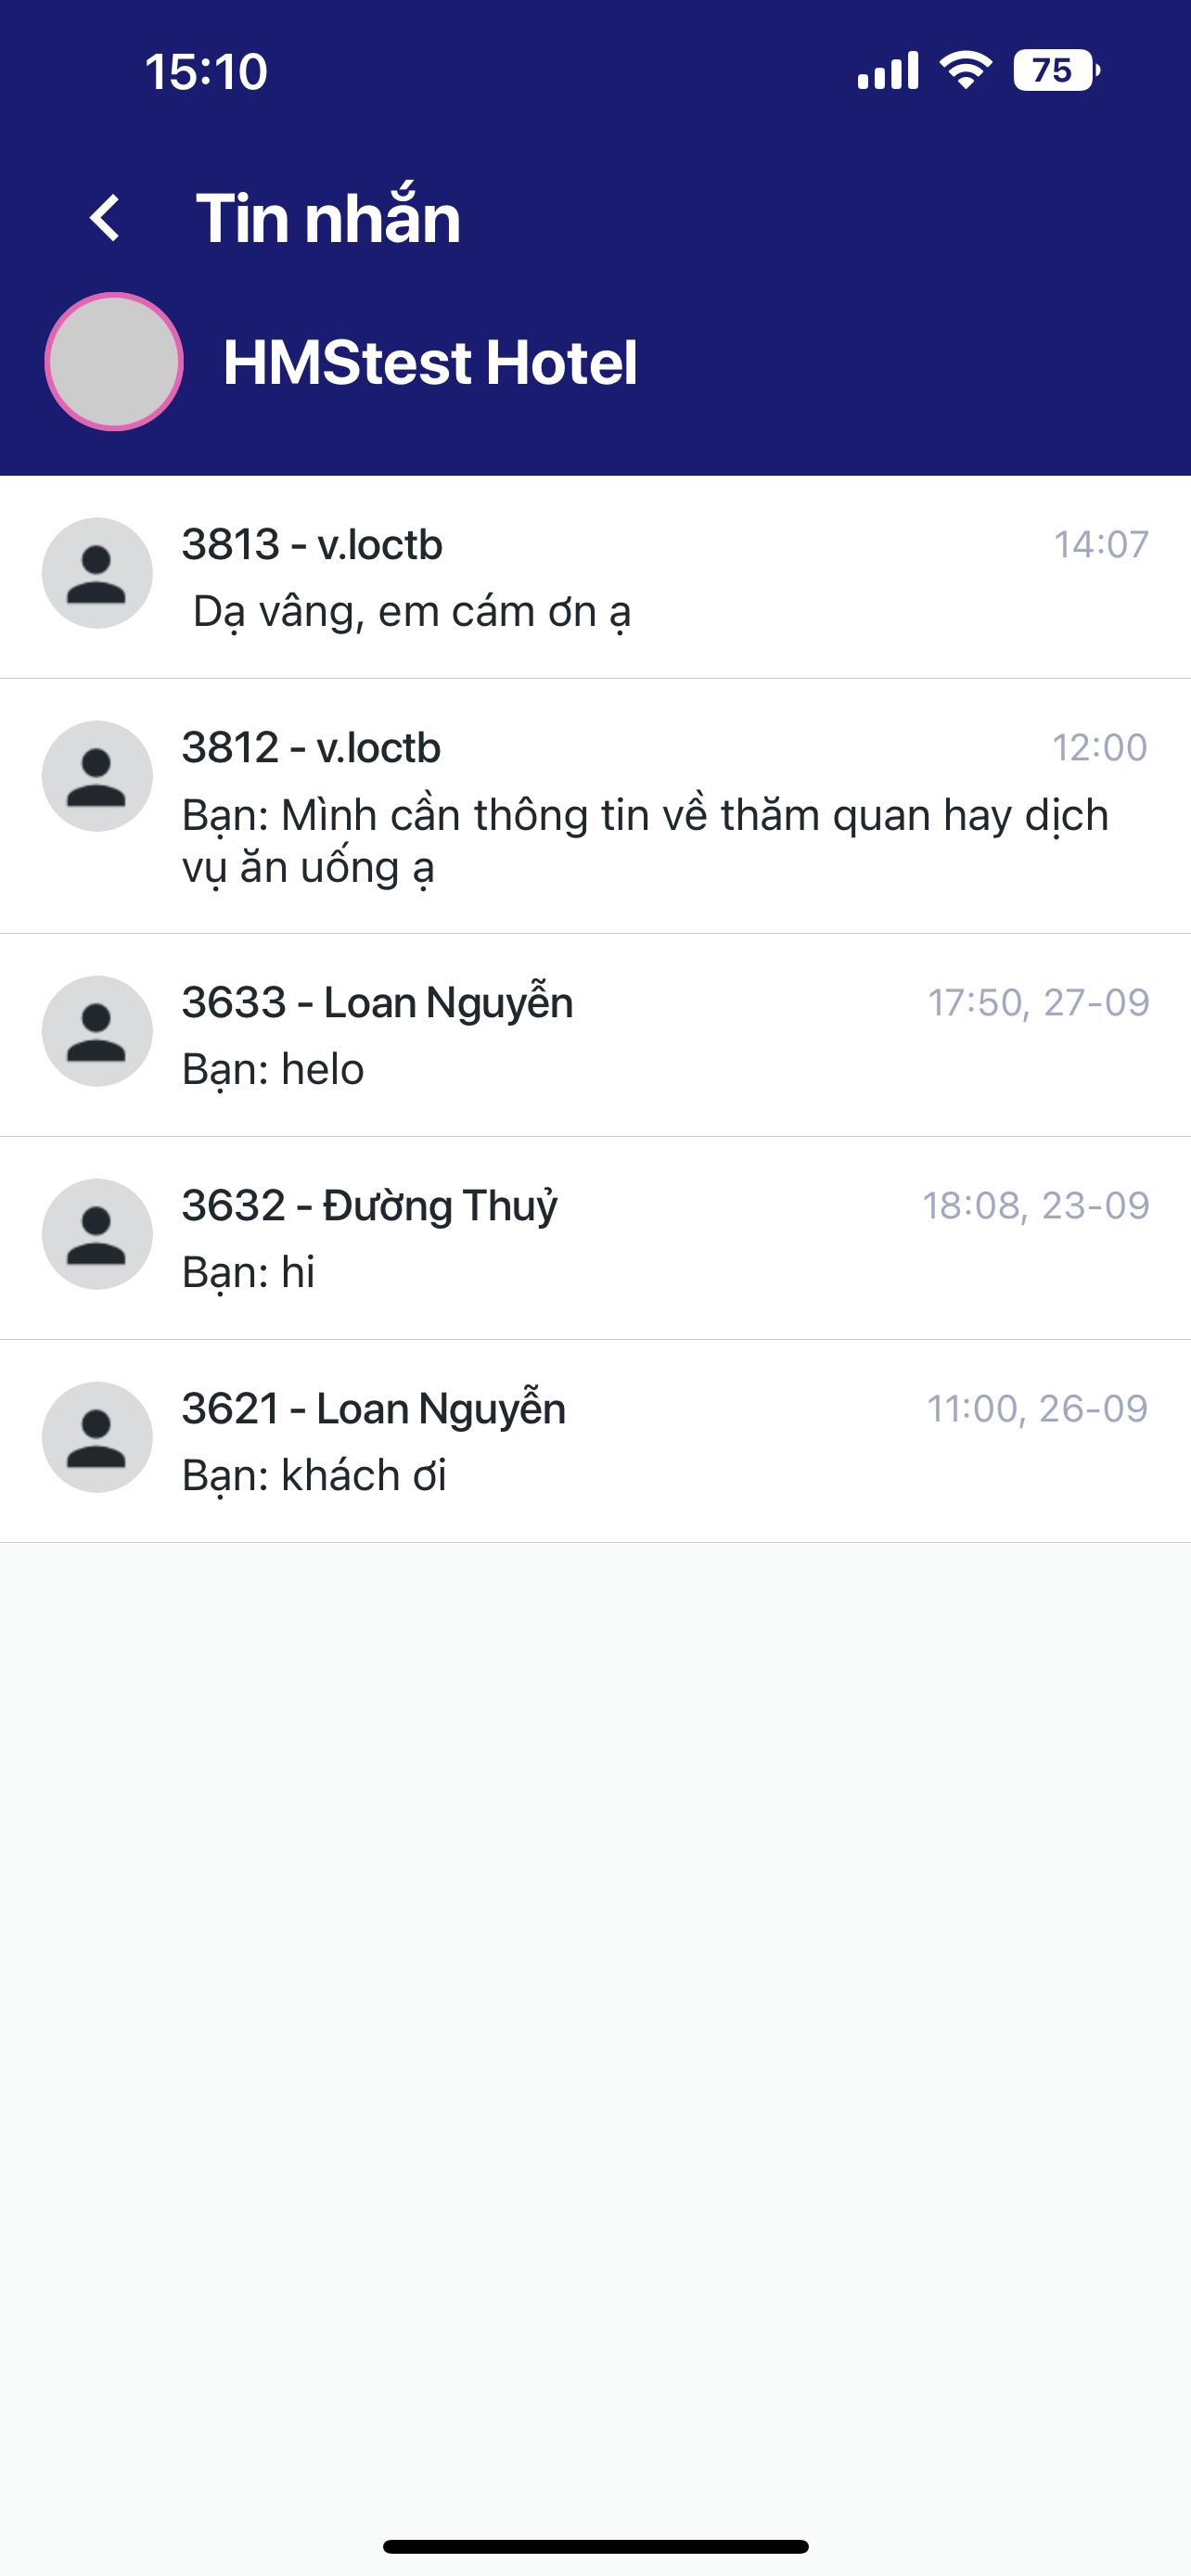
Task: Tap the "Bạn: khách ơi" message preview
Action: 314,1476
